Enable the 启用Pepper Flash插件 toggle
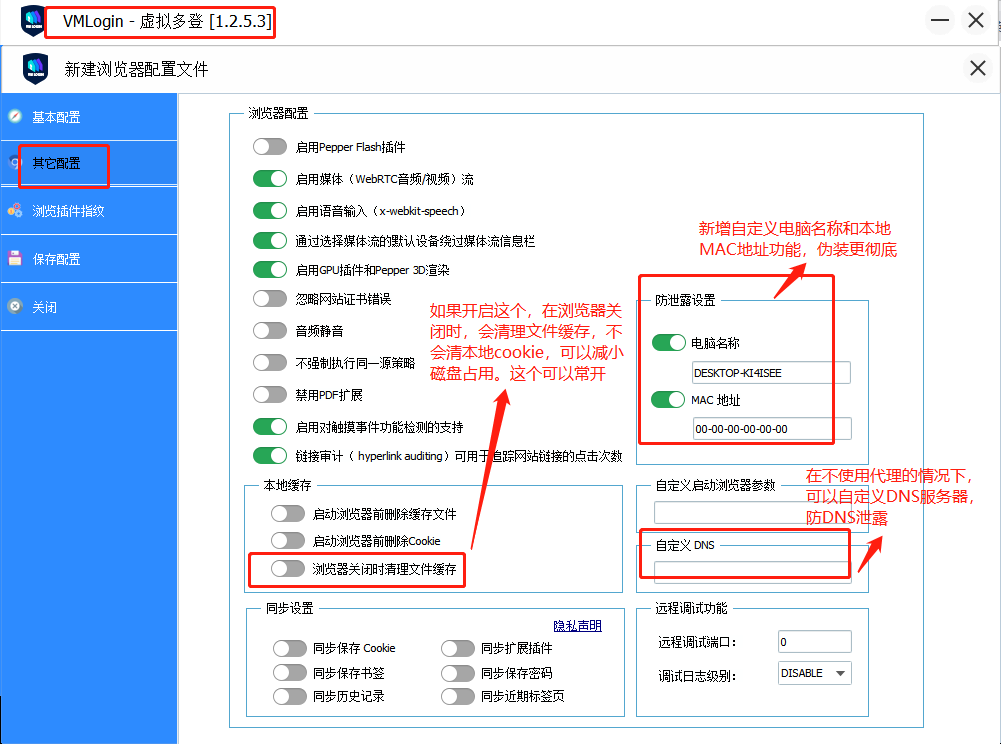The height and width of the screenshot is (744, 1001). click(x=270, y=147)
